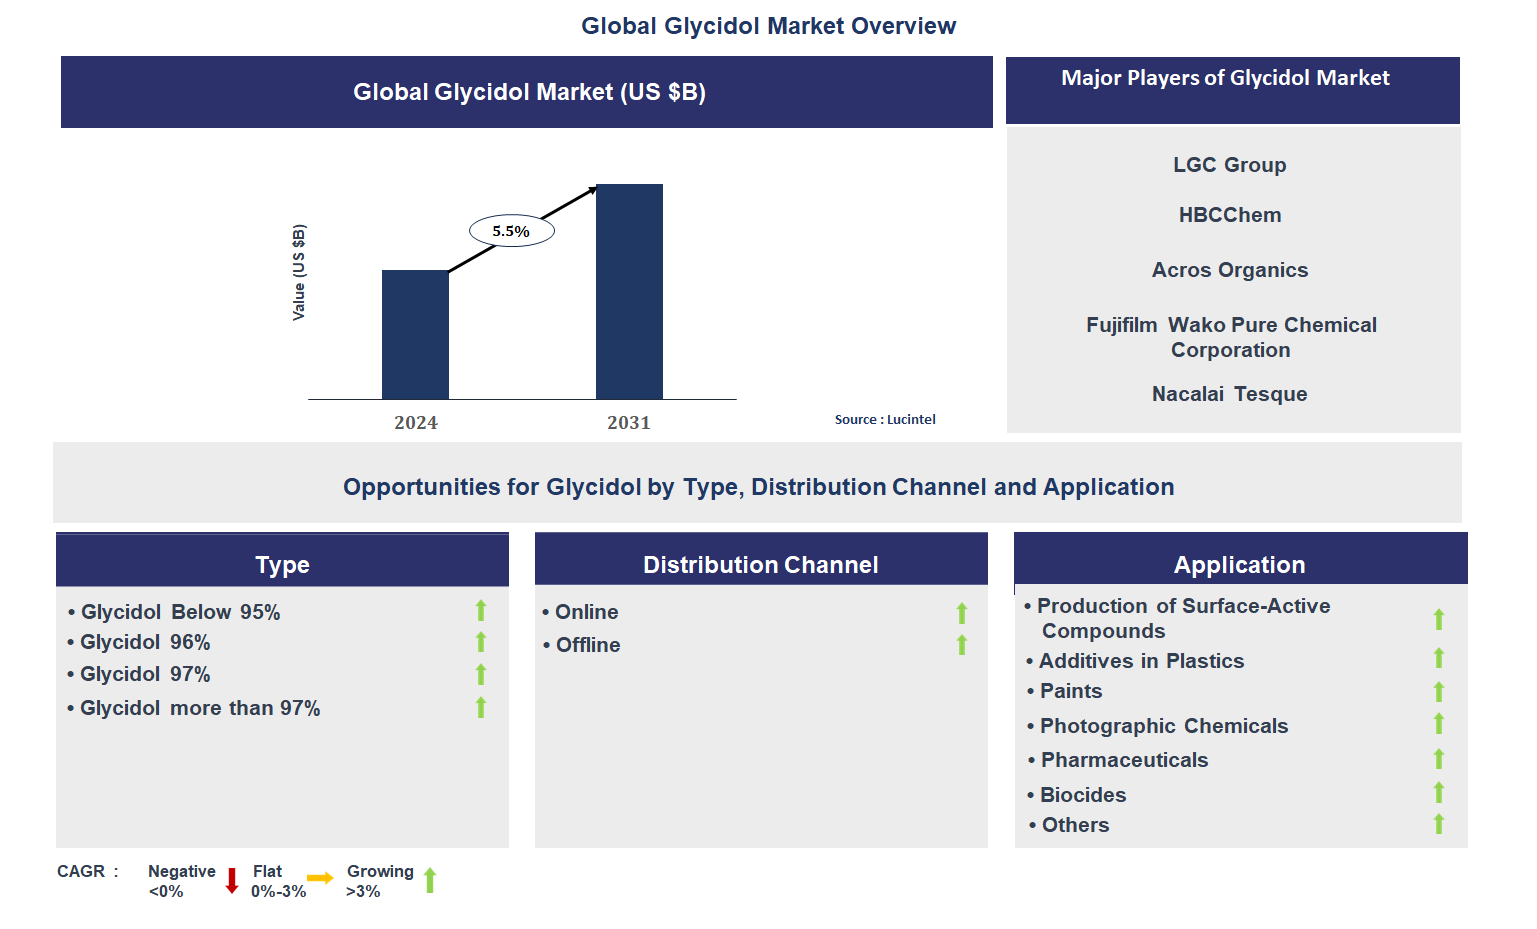Image resolution: width=1537 pixels, height=929 pixels.
Task: Click the green Growing CAGR arrow in legend
Action: click(x=430, y=880)
